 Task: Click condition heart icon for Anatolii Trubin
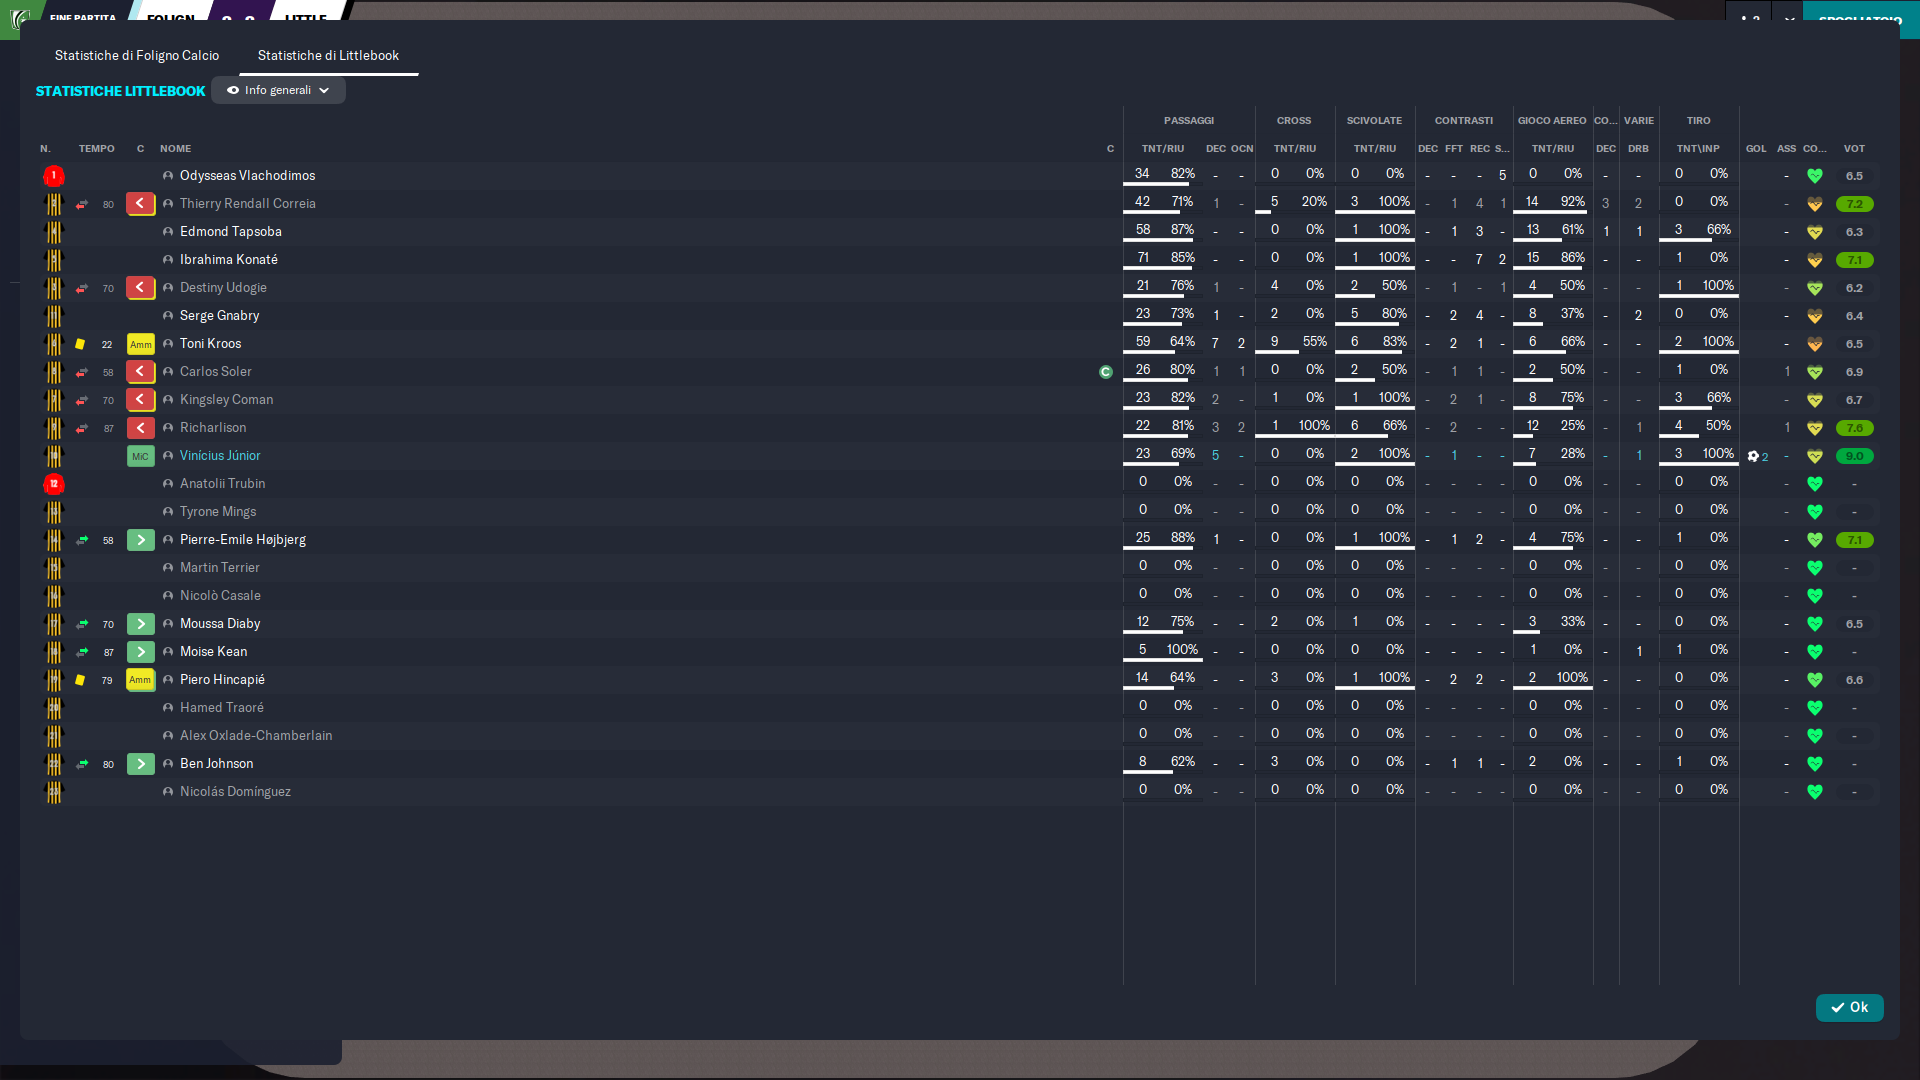click(x=1815, y=484)
